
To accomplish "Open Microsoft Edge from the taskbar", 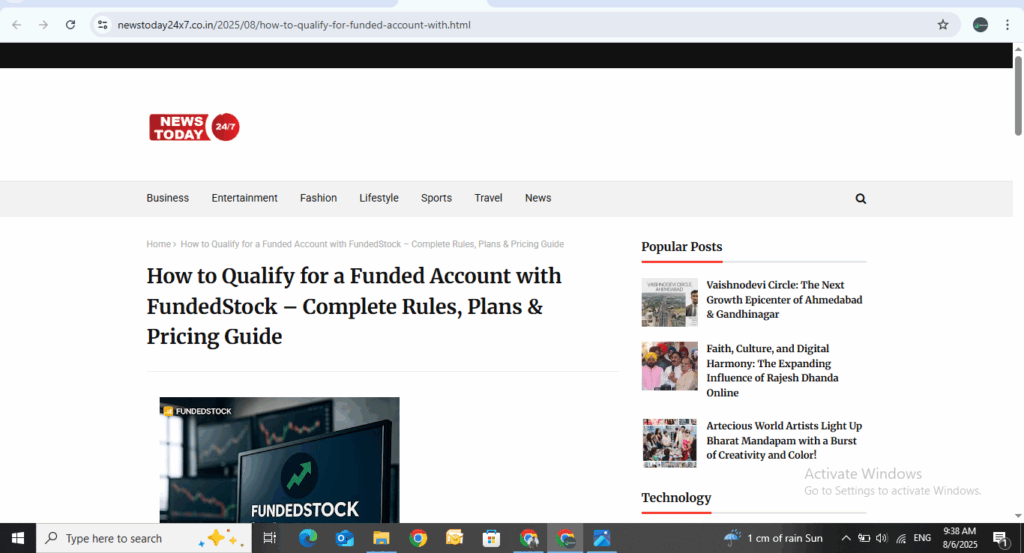I will (307, 538).
